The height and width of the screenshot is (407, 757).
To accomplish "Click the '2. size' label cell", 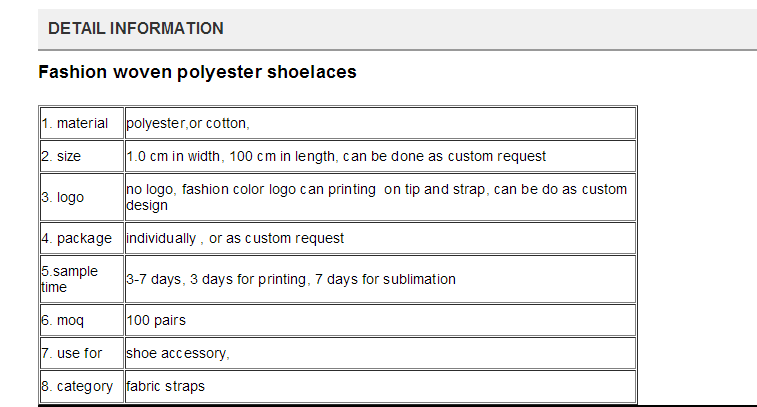I will (x=82, y=156).
